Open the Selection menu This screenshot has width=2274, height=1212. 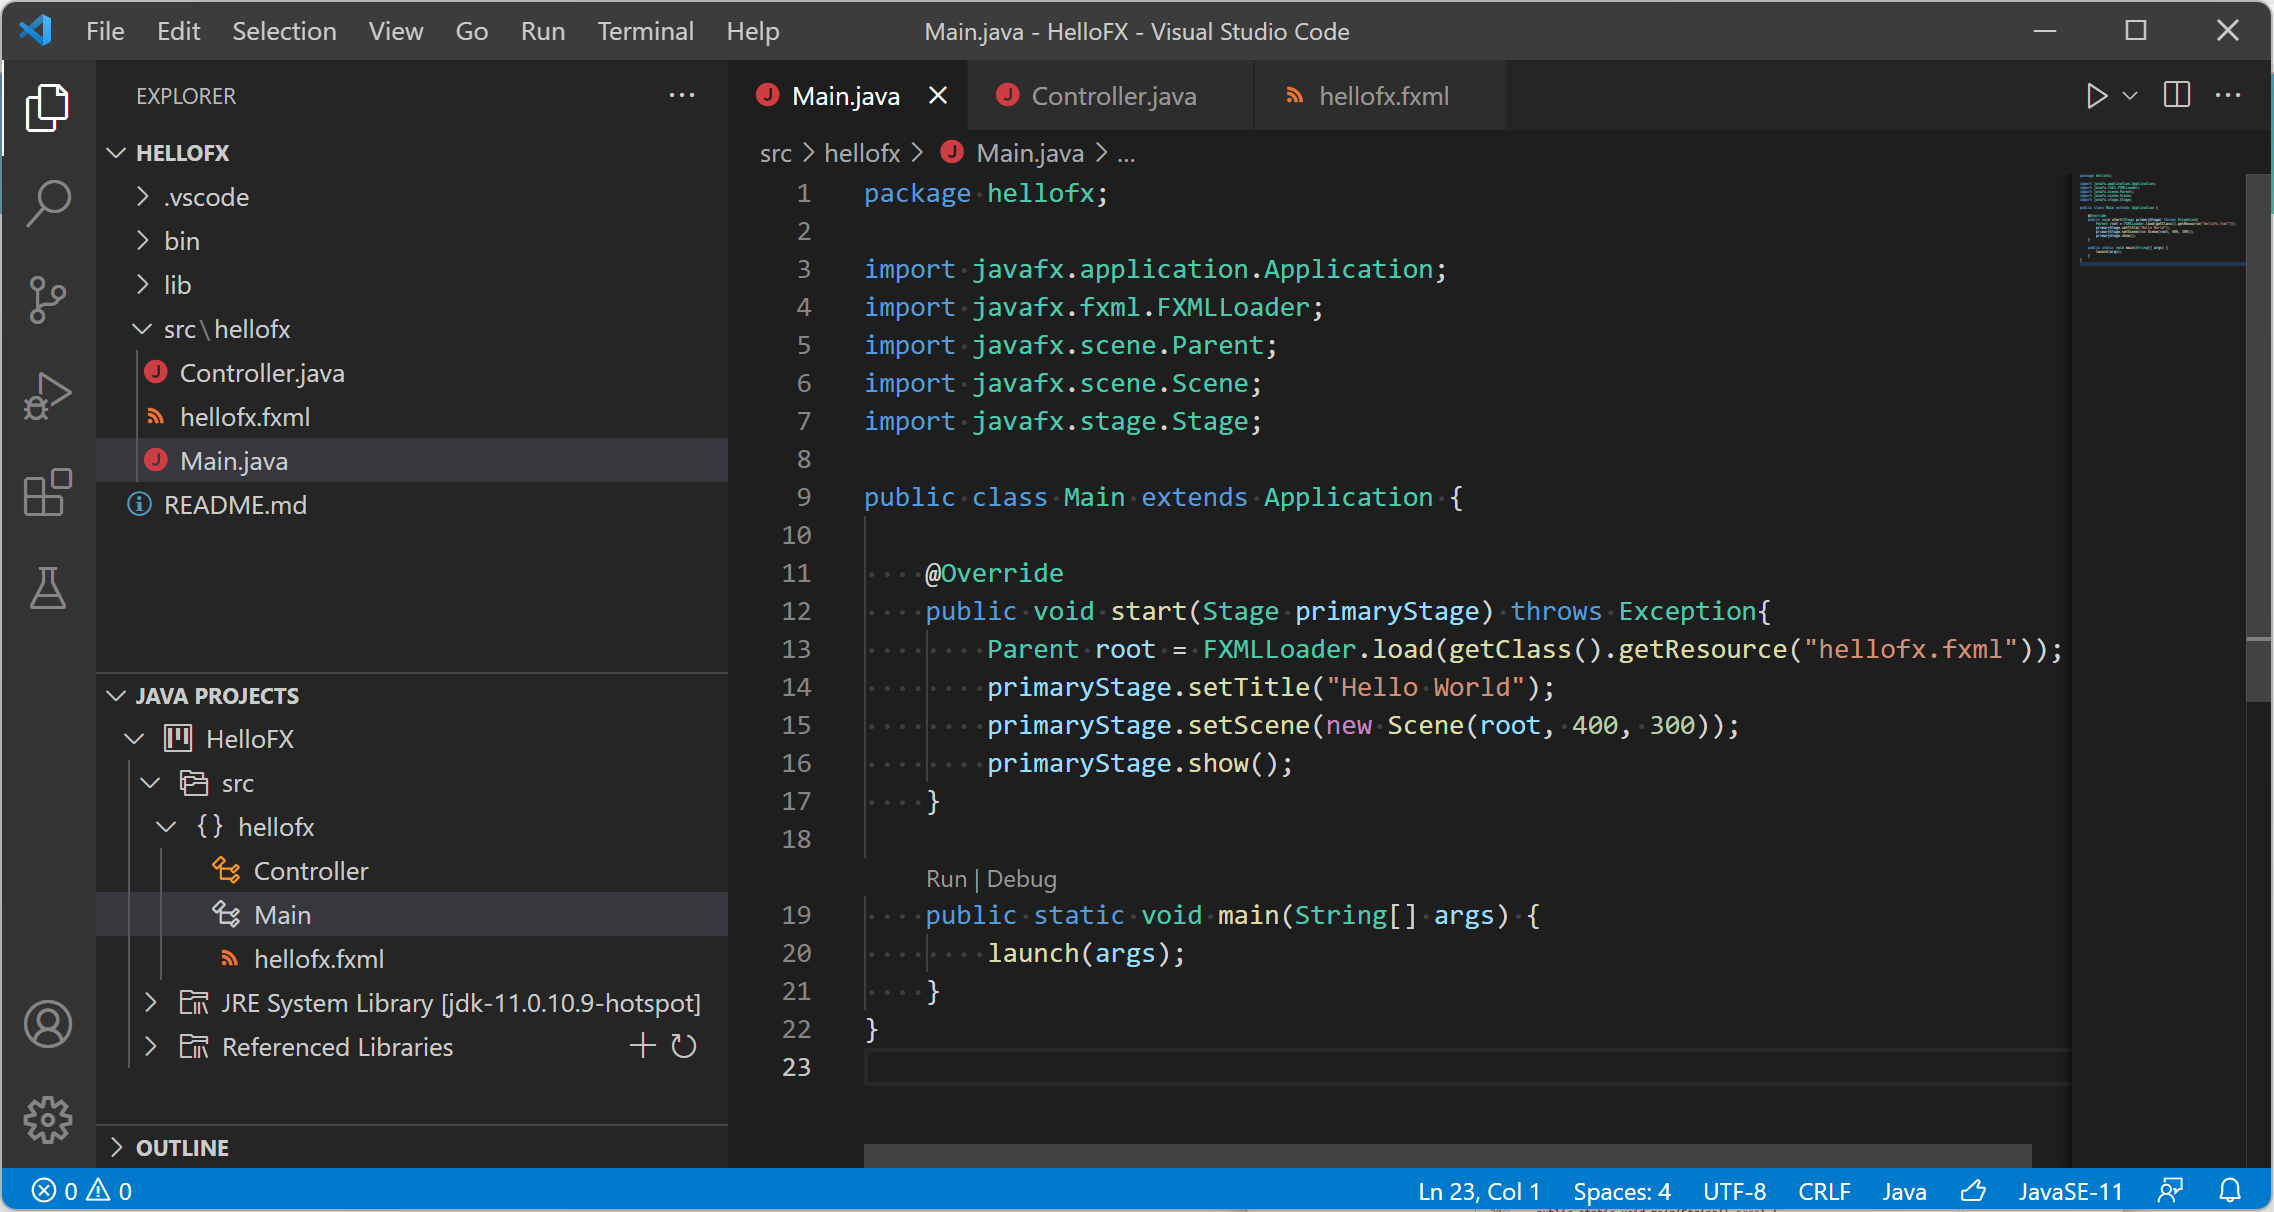pyautogui.click(x=284, y=31)
